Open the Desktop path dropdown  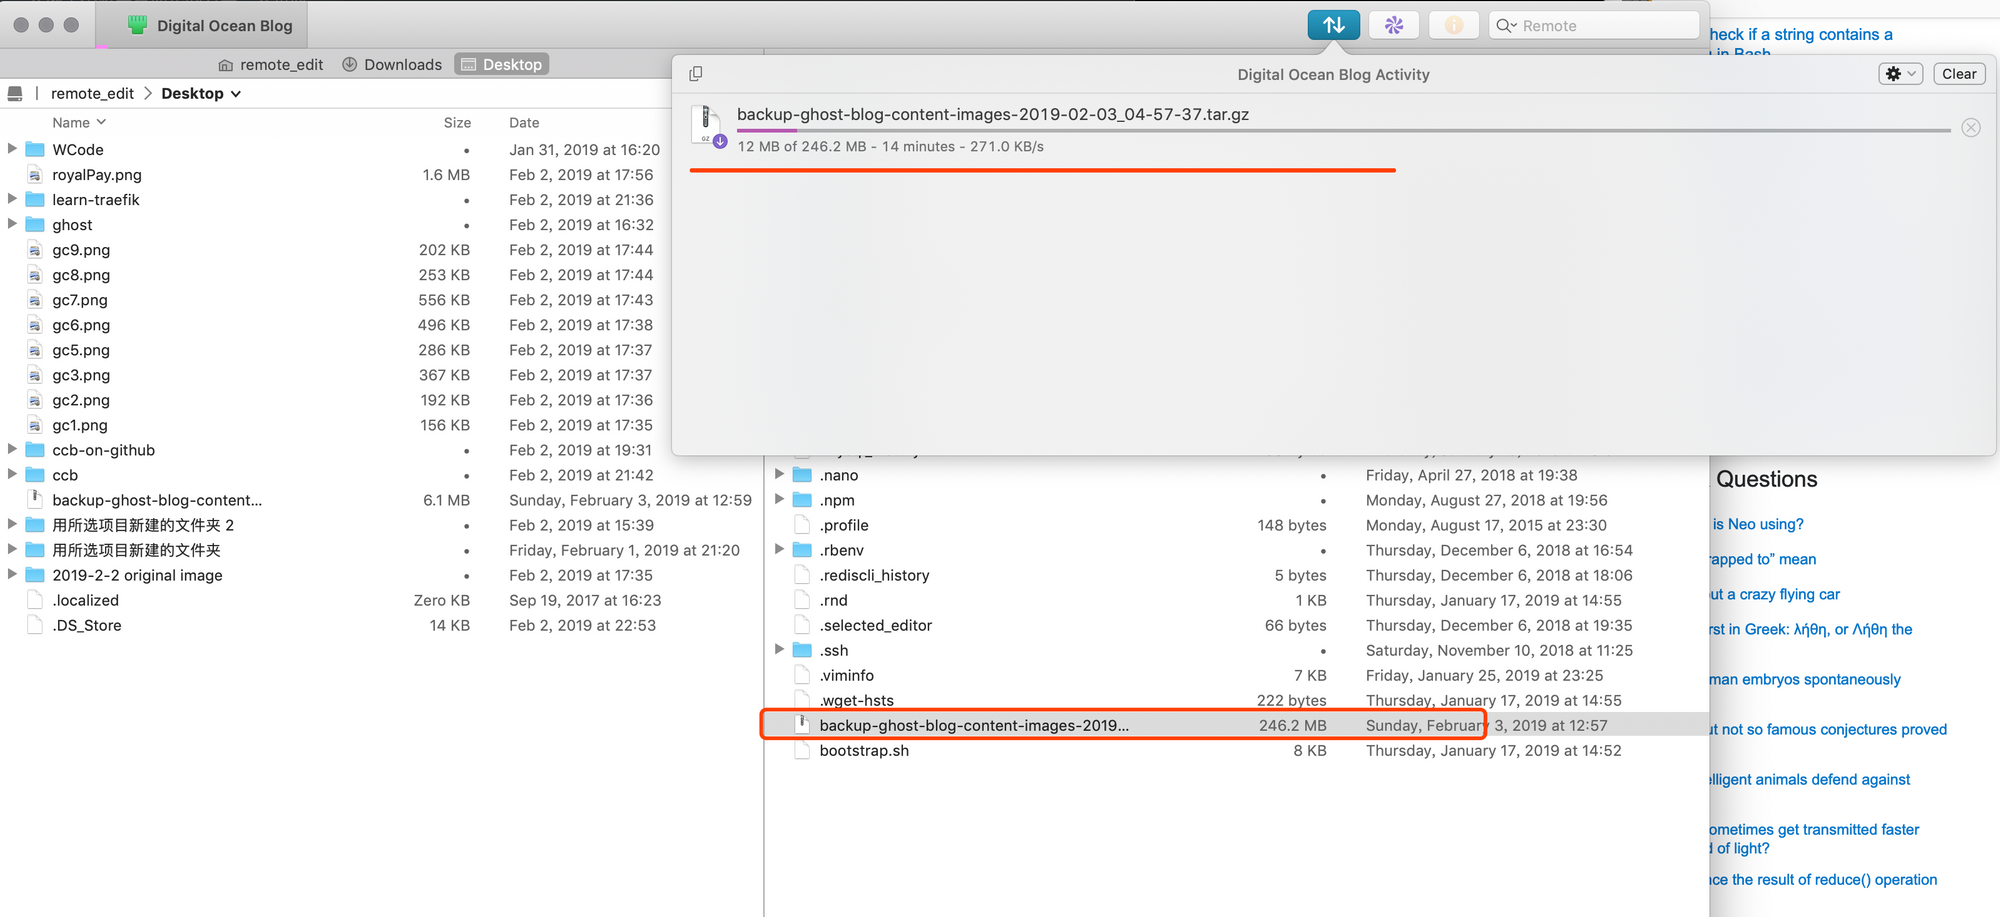tap(201, 94)
